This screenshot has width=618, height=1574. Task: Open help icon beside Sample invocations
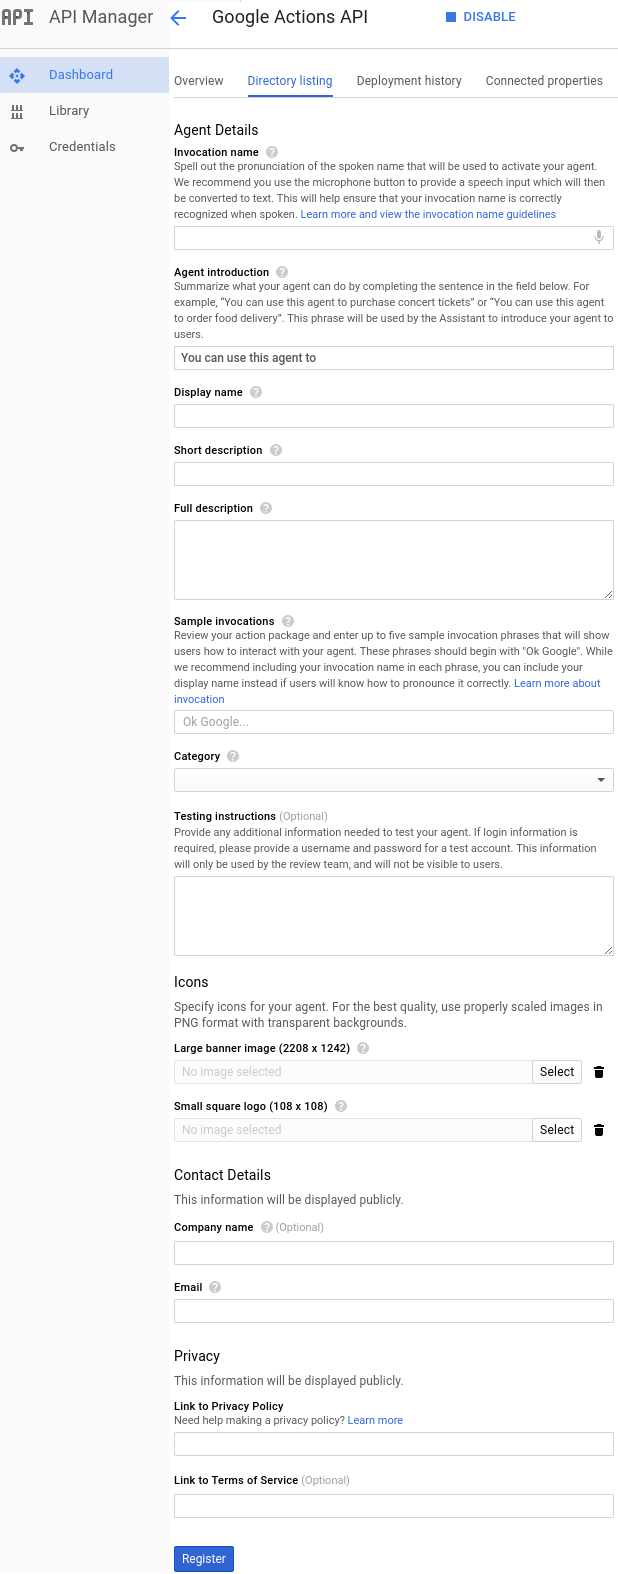288,621
